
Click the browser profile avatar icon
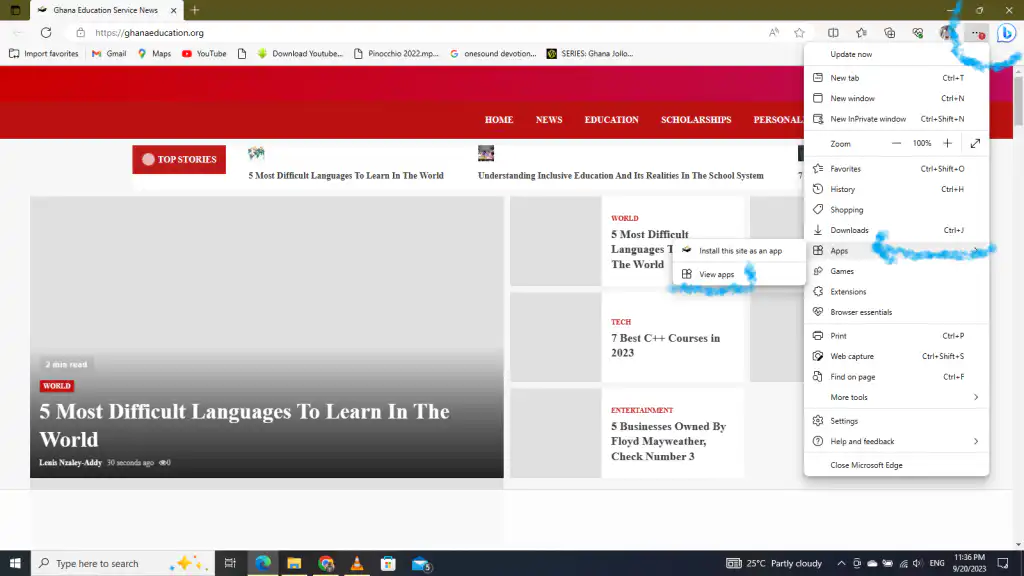pyautogui.click(x=946, y=32)
